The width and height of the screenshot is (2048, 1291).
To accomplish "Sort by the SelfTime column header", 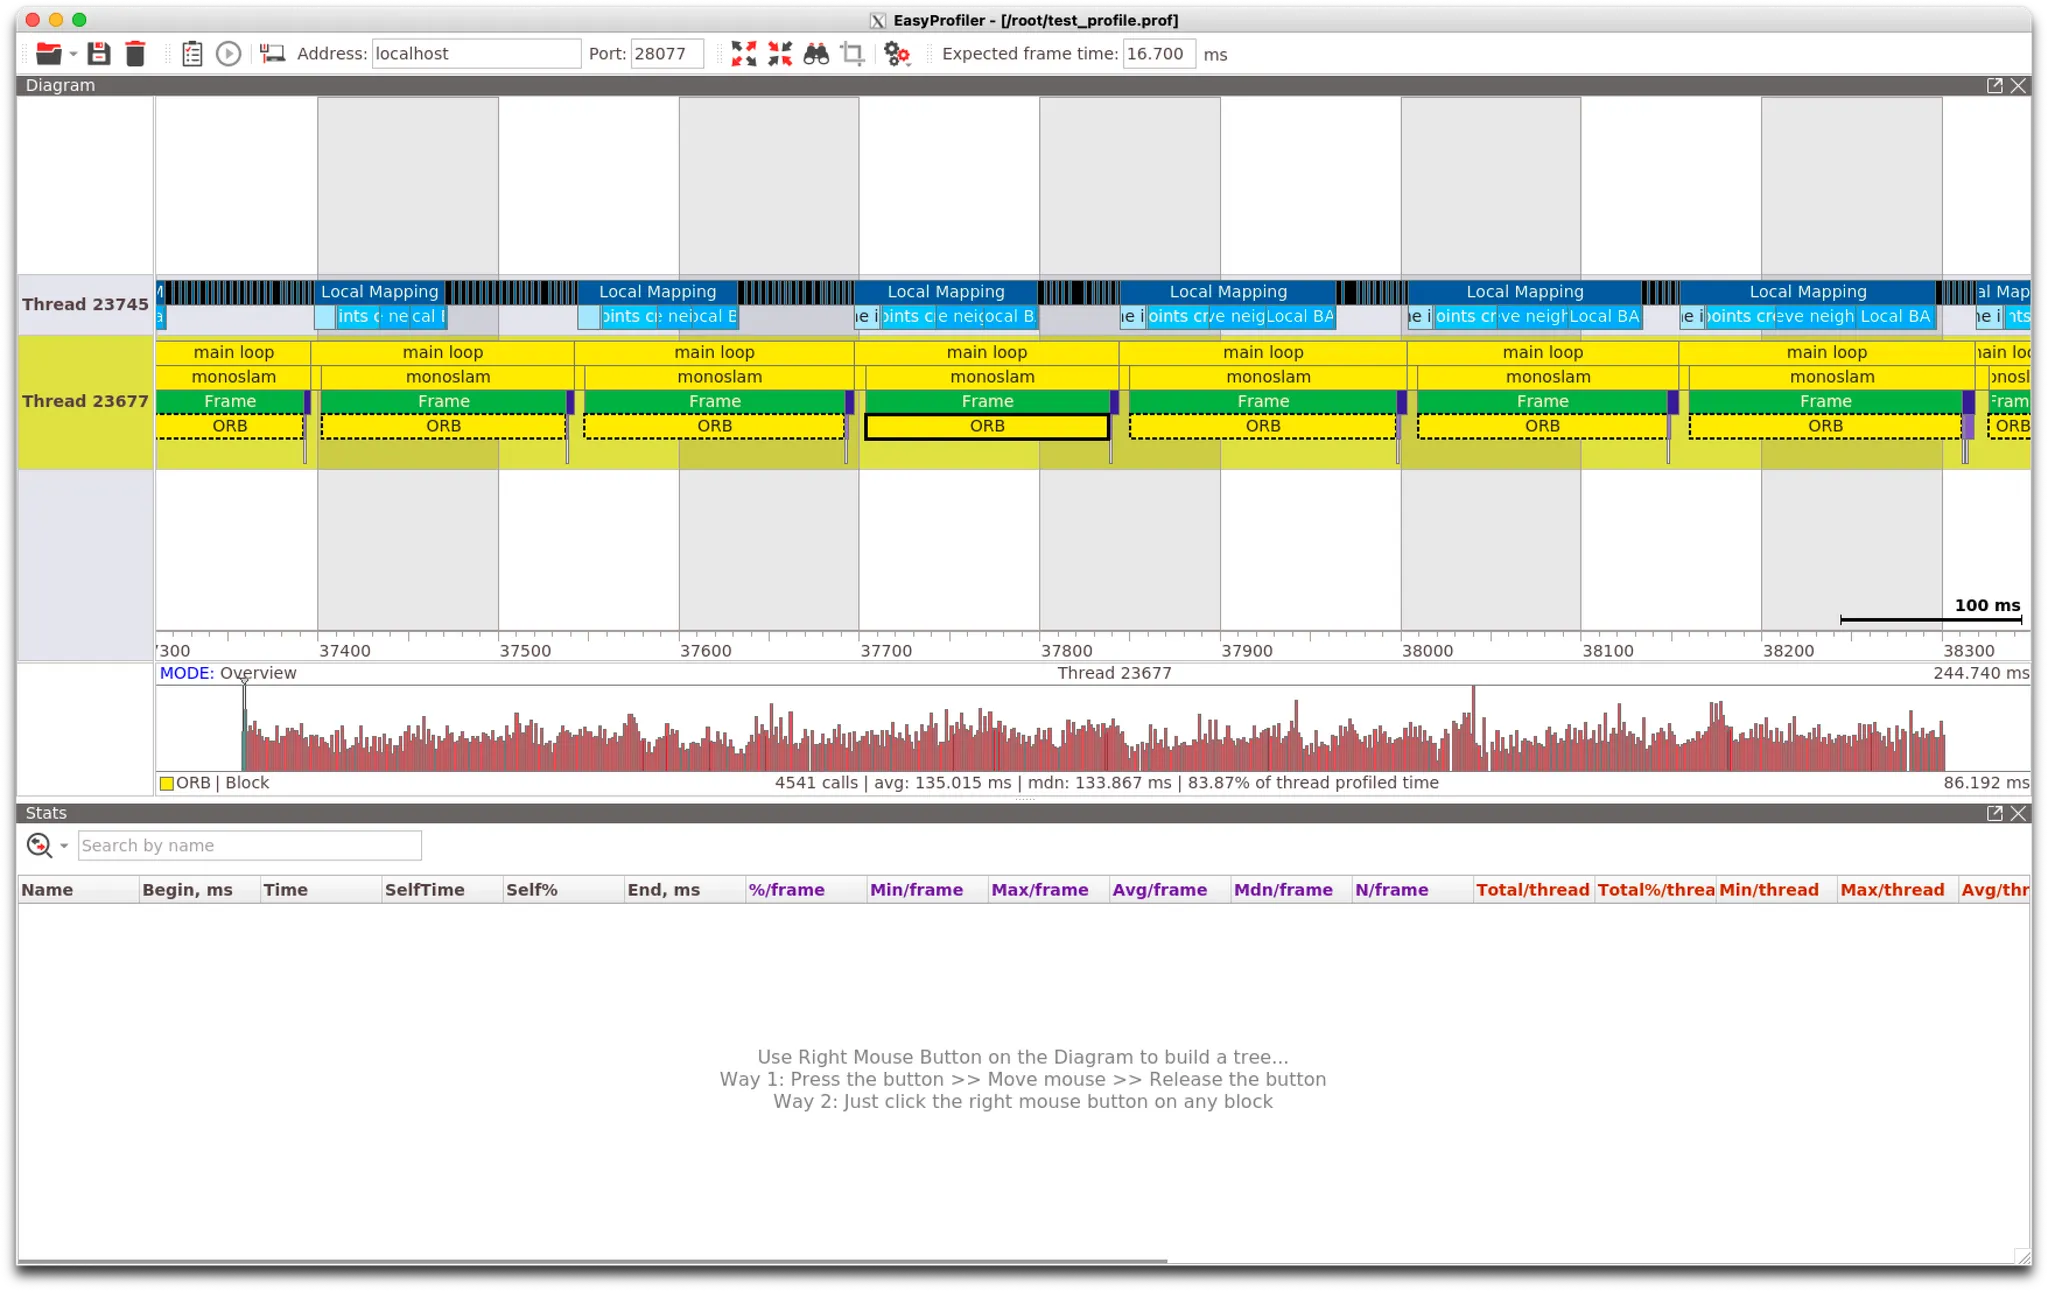I will pyautogui.click(x=424, y=890).
